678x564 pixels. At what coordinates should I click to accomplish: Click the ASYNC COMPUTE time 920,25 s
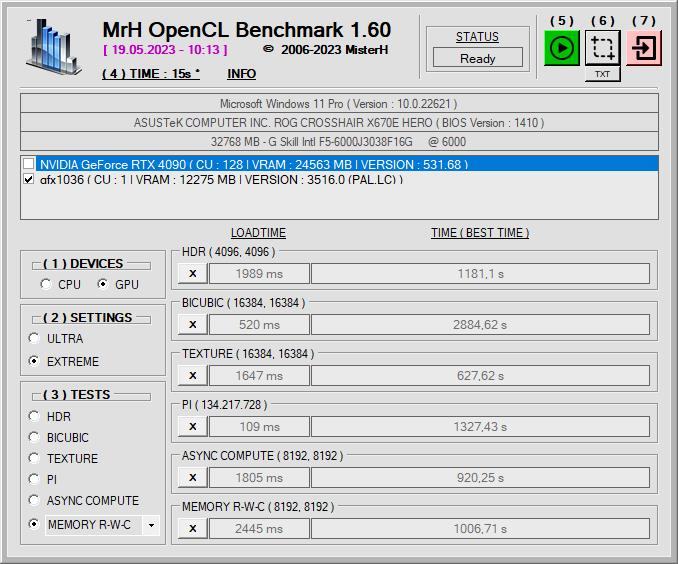(480, 477)
